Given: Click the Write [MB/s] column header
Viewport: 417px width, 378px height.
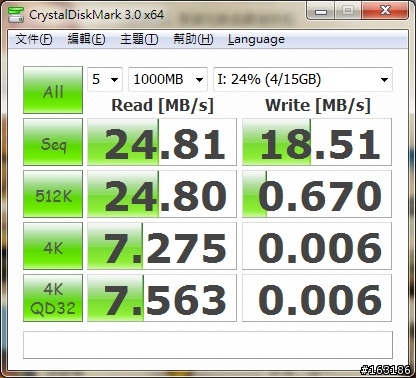Looking at the screenshot, I should tap(318, 105).
